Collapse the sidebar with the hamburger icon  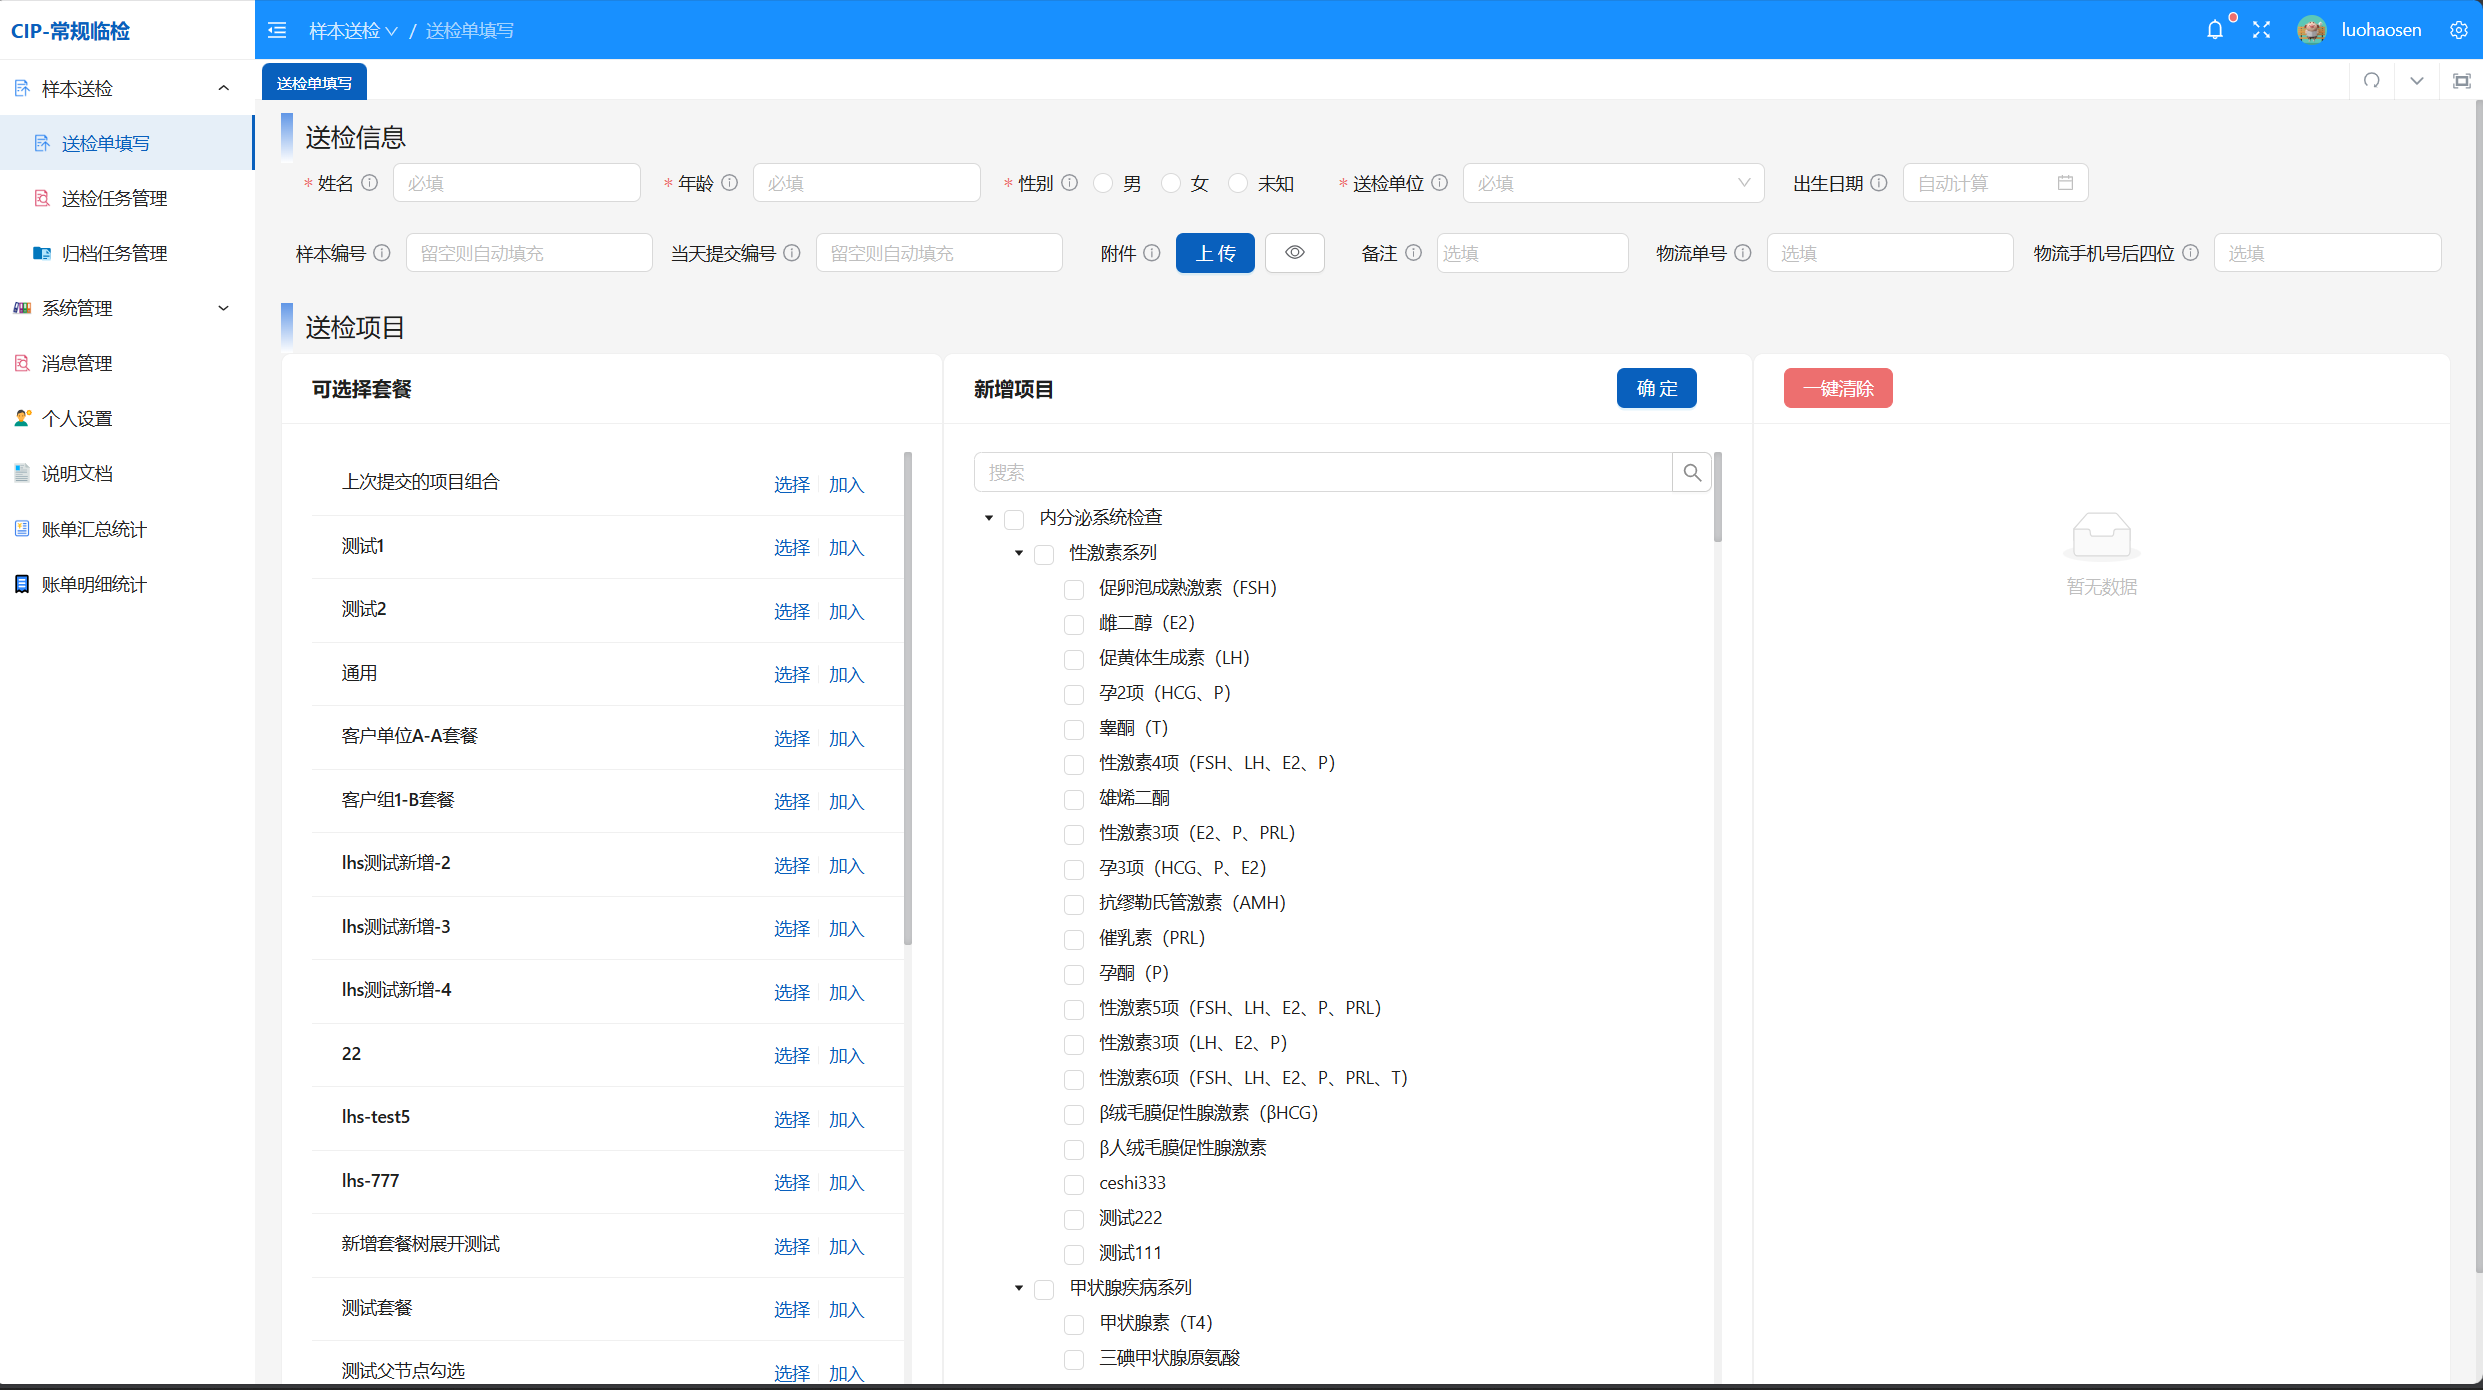277,30
